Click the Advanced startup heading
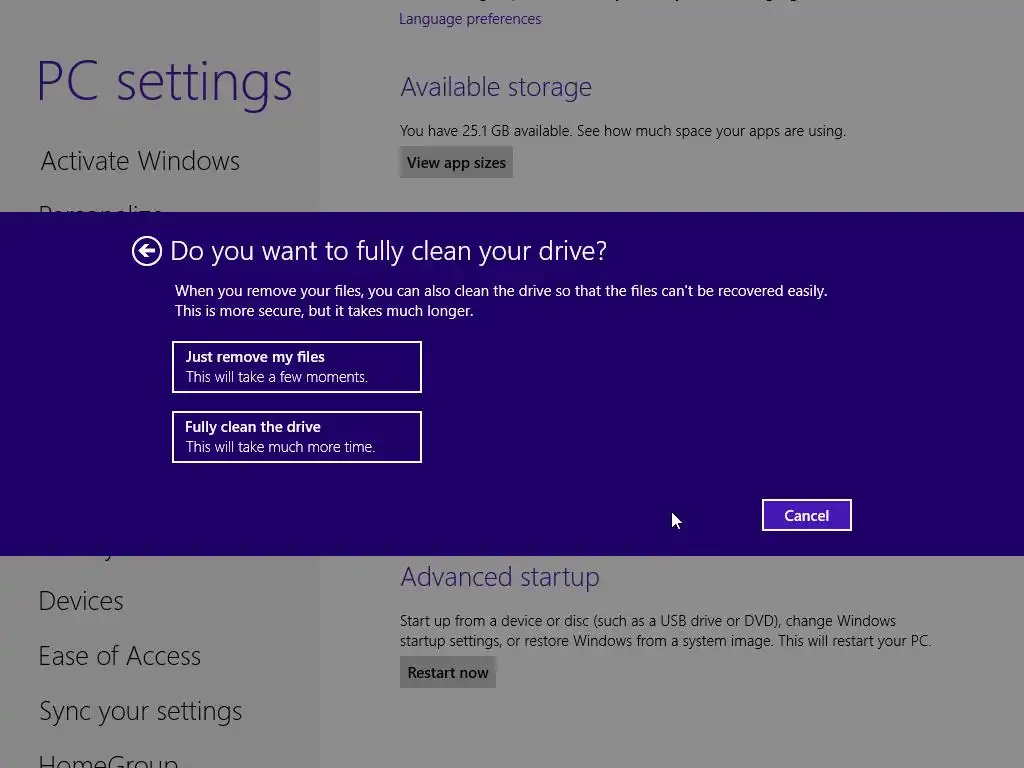 (x=500, y=577)
